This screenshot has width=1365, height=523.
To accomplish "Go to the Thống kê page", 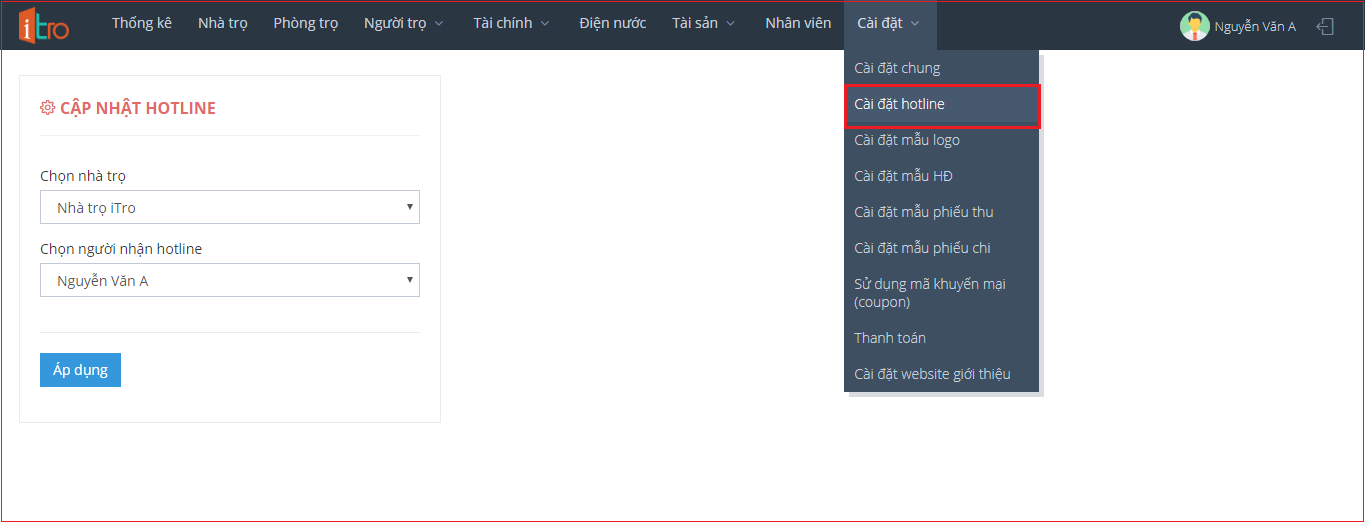I will click(x=141, y=23).
